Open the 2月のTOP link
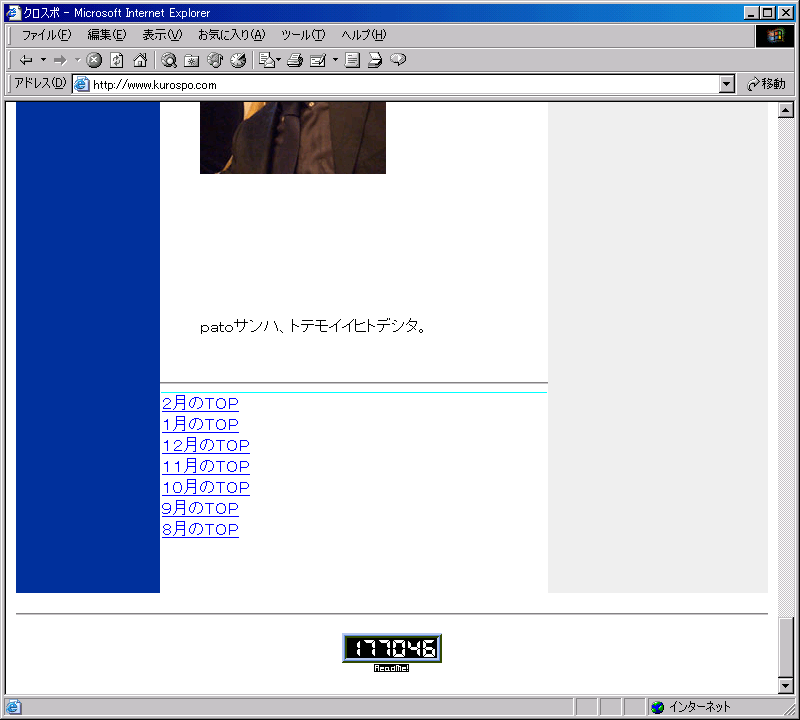 pyautogui.click(x=200, y=403)
